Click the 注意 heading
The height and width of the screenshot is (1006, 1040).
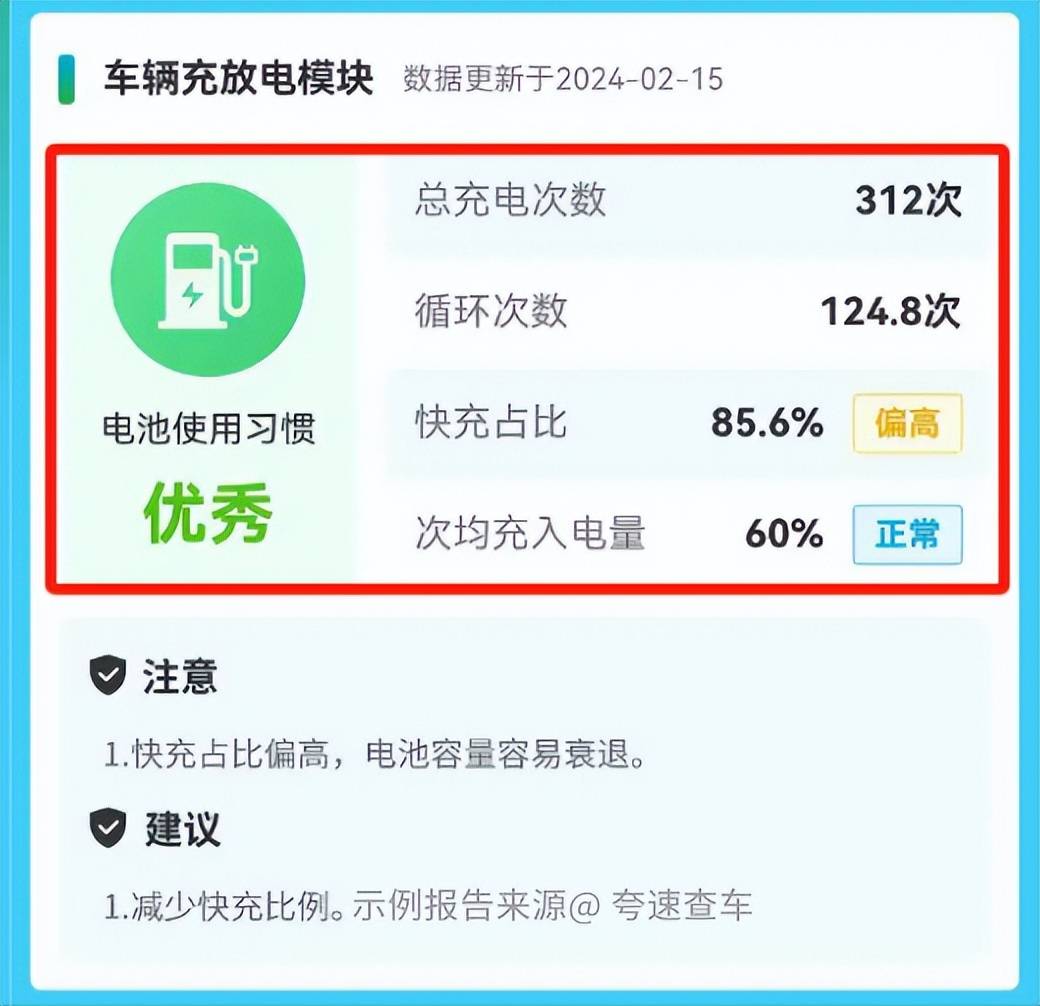click(x=180, y=676)
